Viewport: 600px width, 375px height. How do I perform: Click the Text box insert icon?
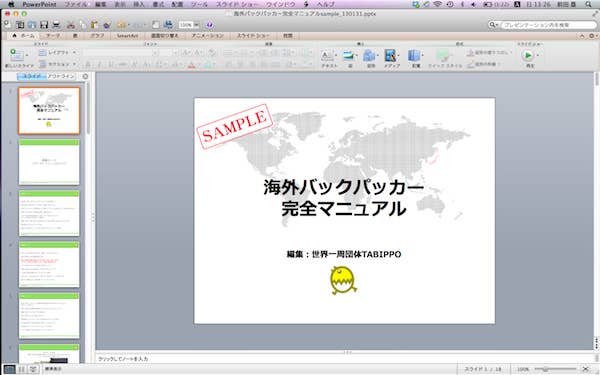coord(327,56)
